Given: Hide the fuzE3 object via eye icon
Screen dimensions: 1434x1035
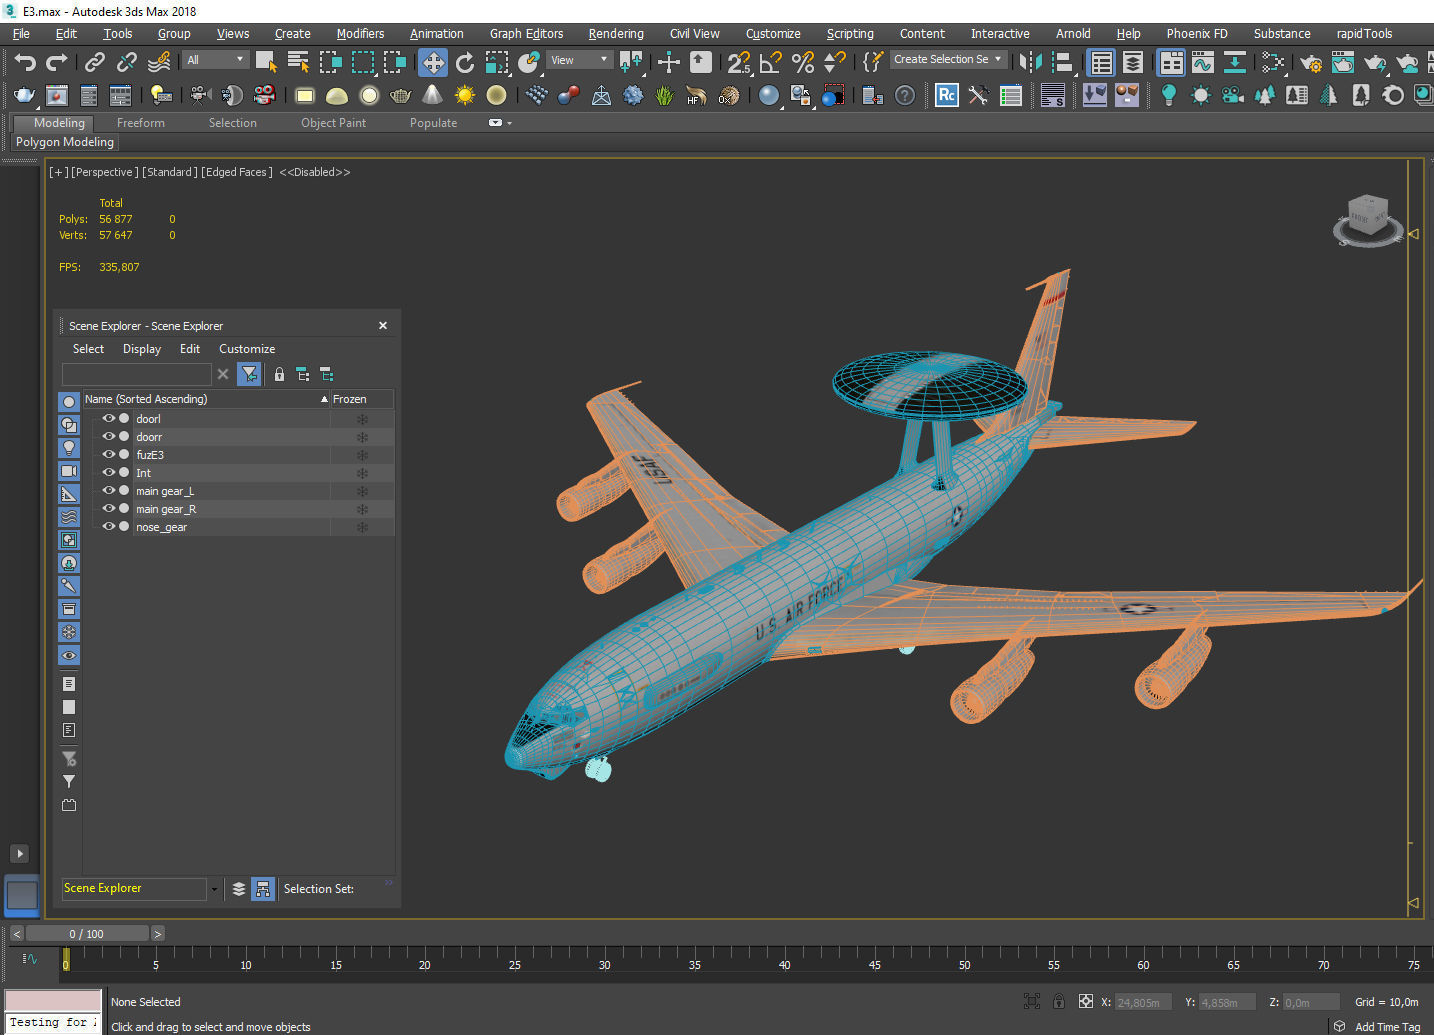Looking at the screenshot, I should click(x=109, y=455).
